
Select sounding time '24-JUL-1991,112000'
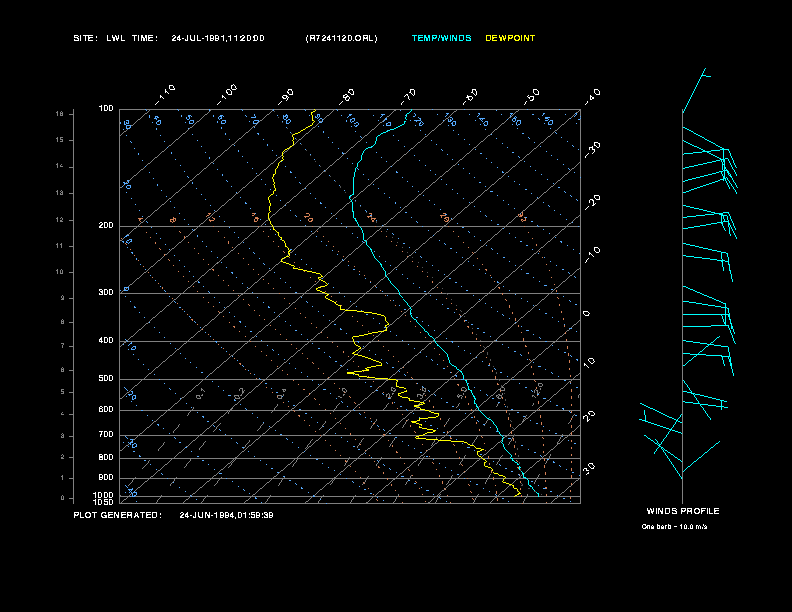point(218,38)
